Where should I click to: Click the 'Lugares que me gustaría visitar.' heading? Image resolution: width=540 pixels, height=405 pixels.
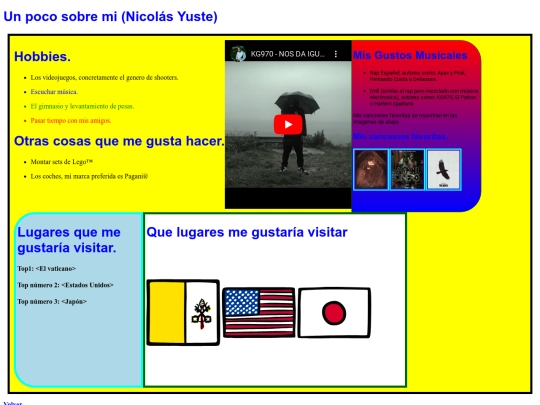69,240
